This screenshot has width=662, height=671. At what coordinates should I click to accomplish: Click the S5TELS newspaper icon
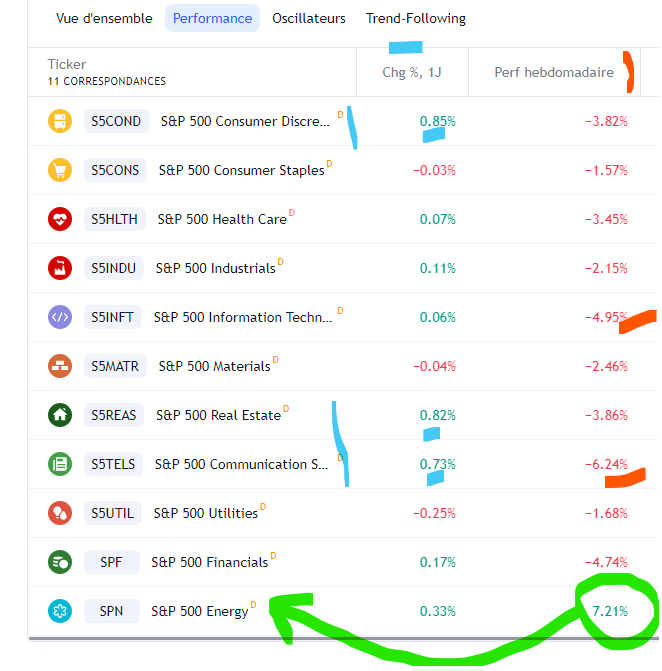60,464
